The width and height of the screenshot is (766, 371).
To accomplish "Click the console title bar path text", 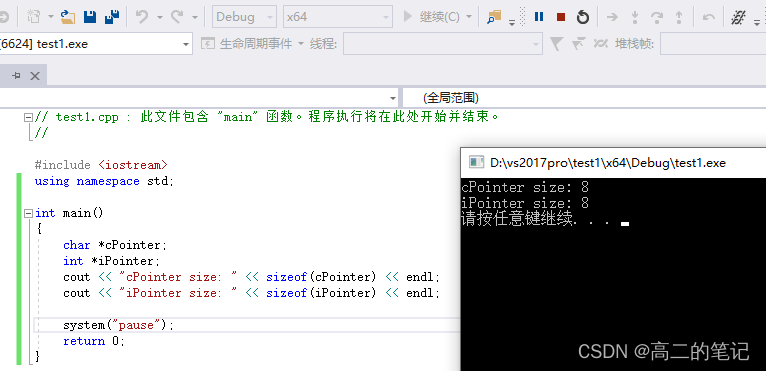I will click(608, 163).
